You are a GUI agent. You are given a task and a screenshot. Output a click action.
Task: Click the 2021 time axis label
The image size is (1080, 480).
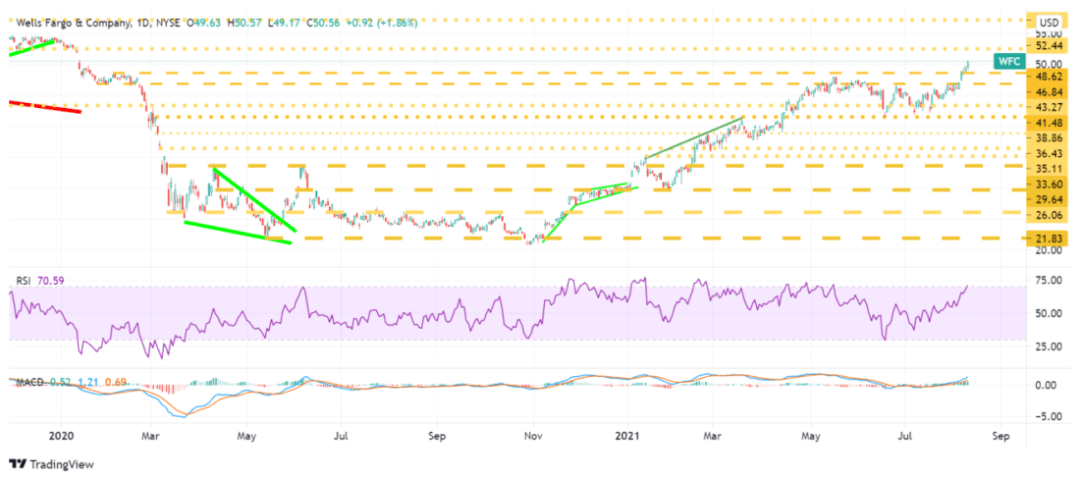click(627, 436)
